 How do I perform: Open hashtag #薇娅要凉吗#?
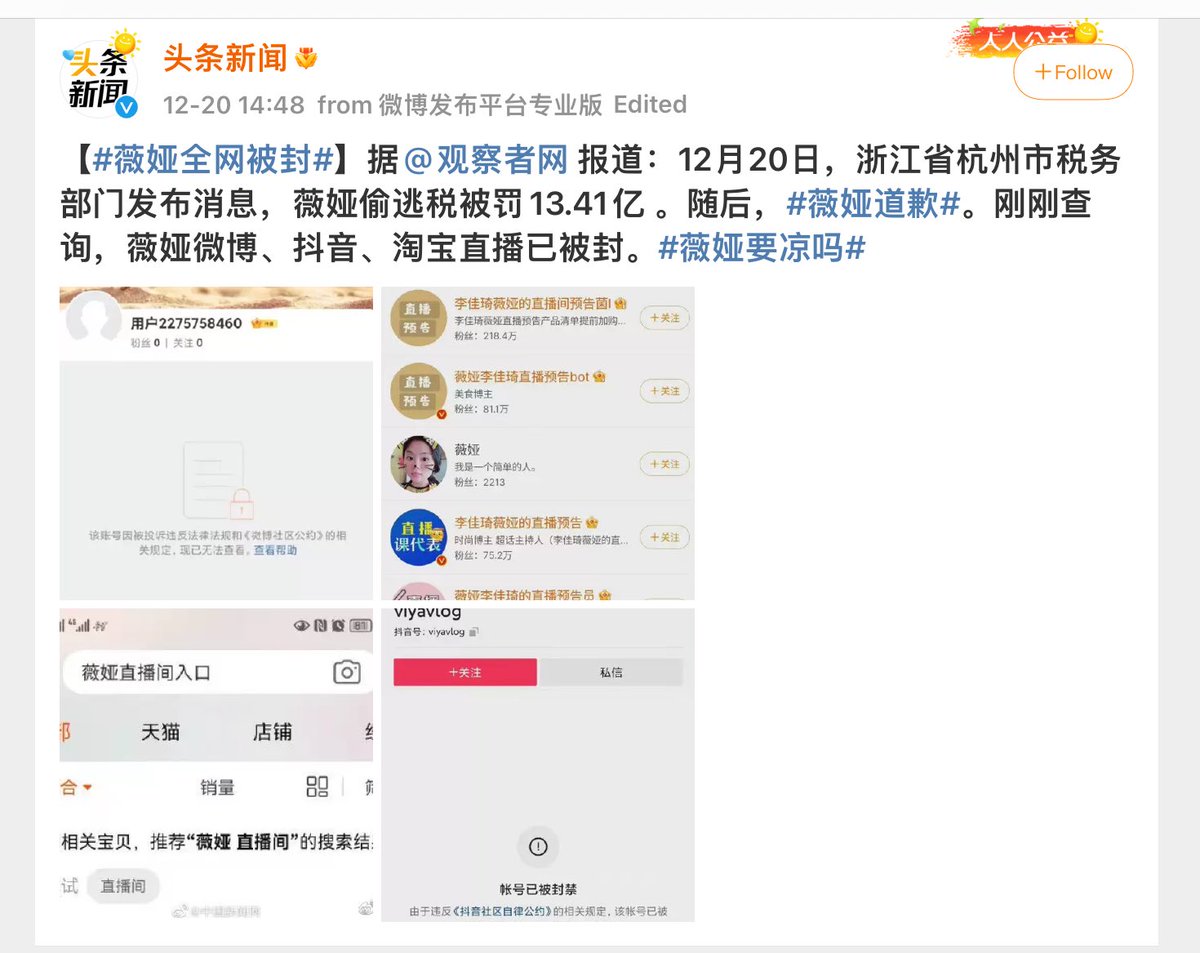761,248
